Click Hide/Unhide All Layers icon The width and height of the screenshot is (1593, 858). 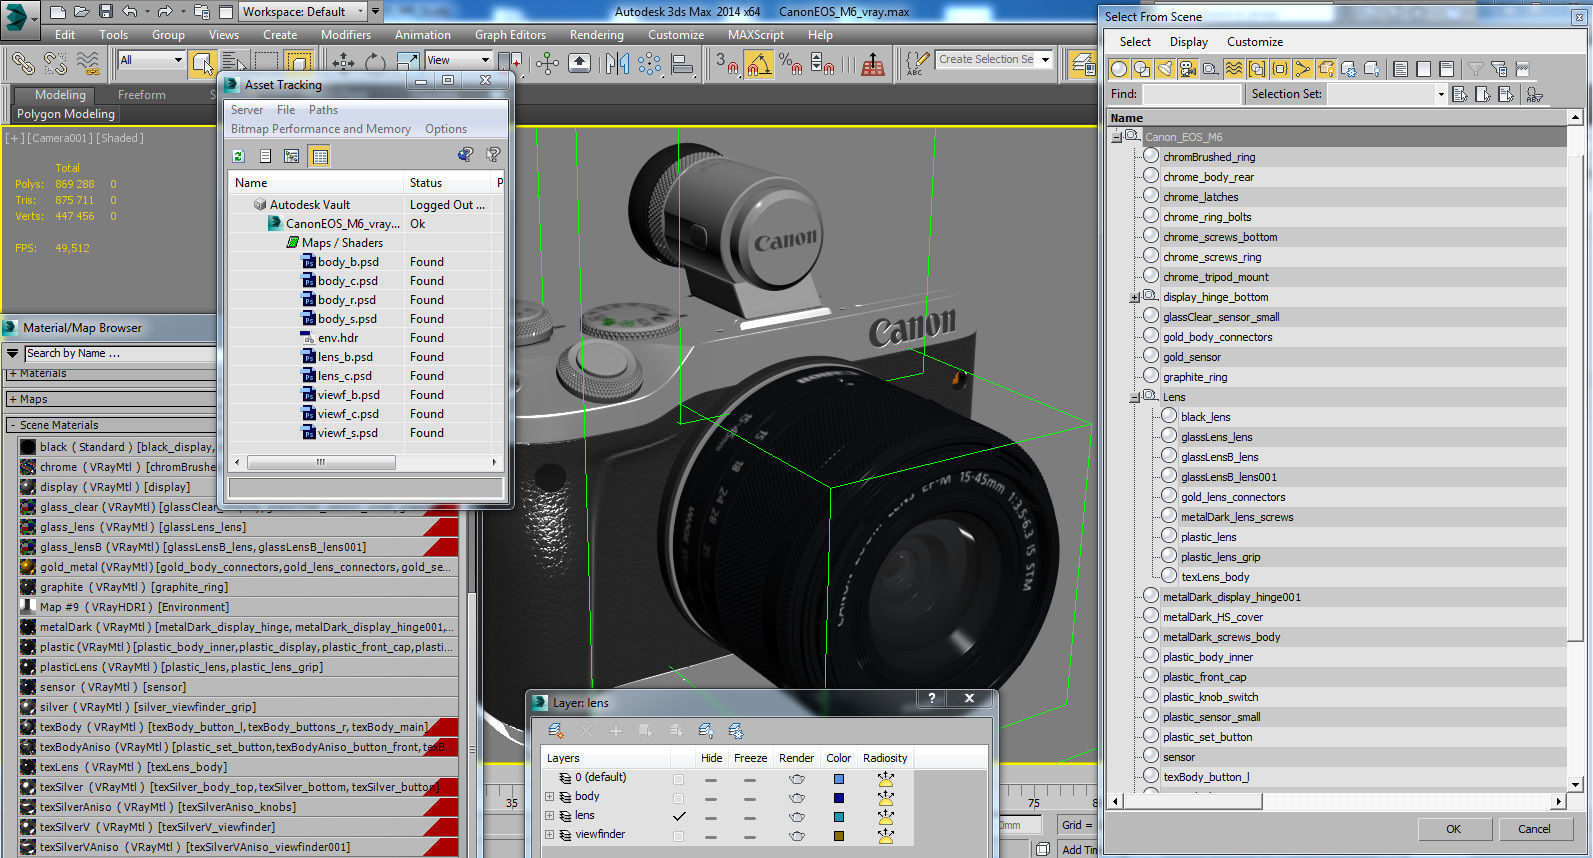pyautogui.click(x=706, y=731)
